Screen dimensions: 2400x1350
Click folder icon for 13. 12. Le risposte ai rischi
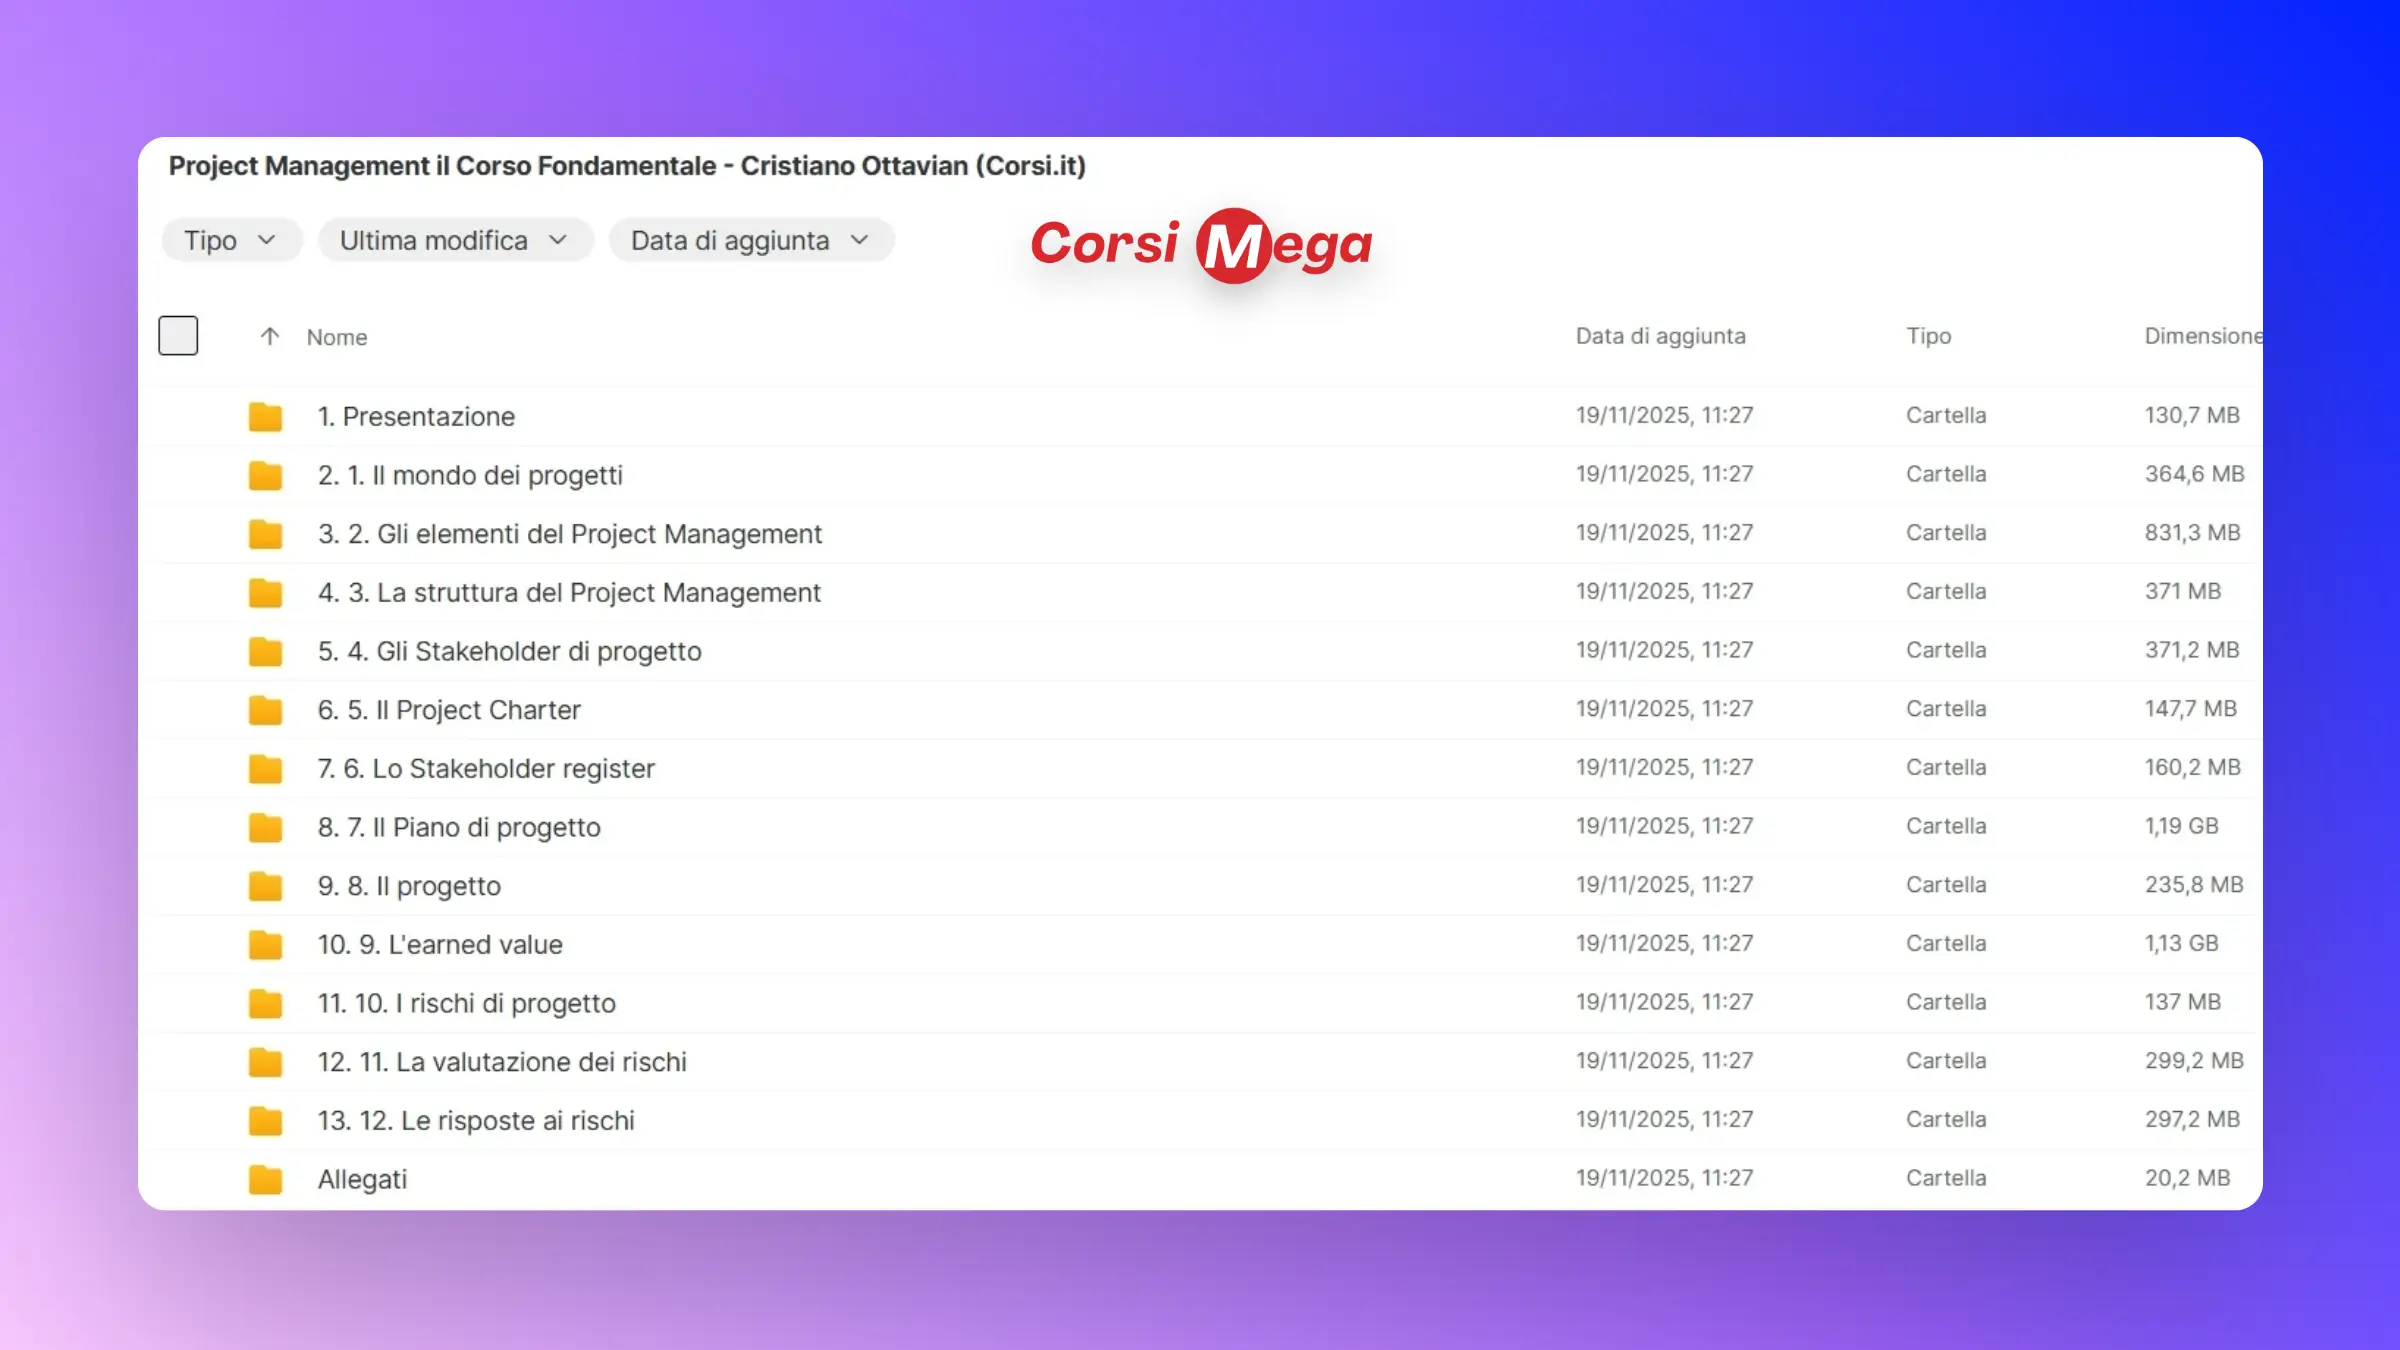265,1121
